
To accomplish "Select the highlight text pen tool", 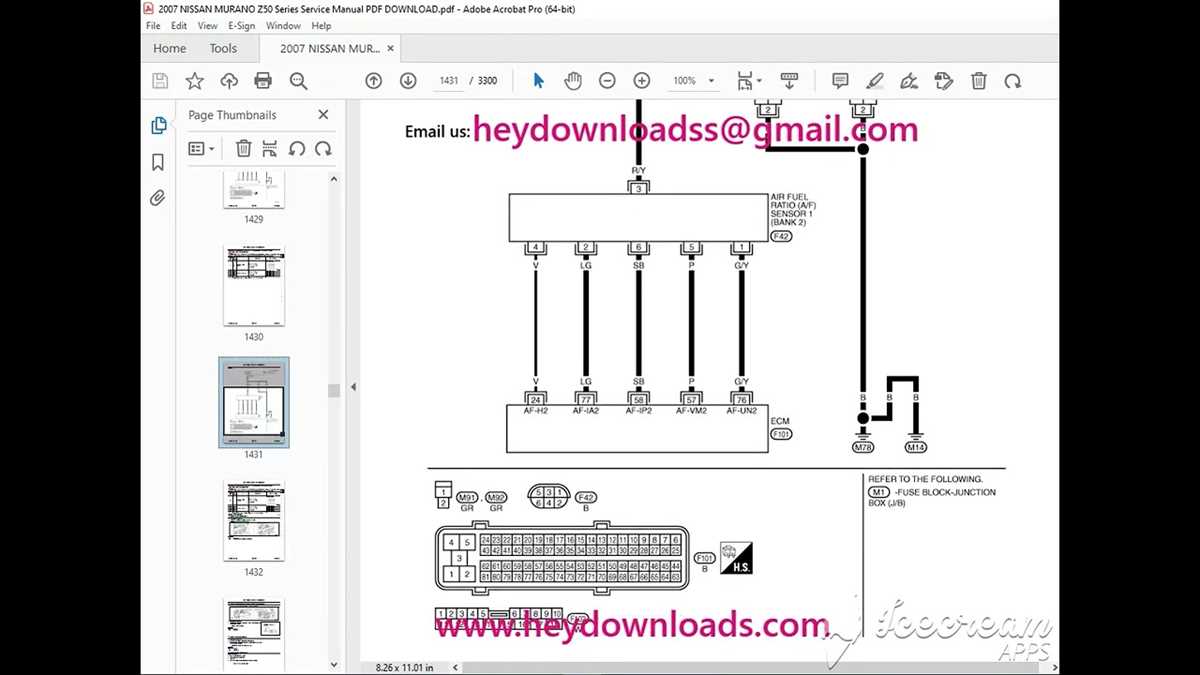I will [875, 81].
